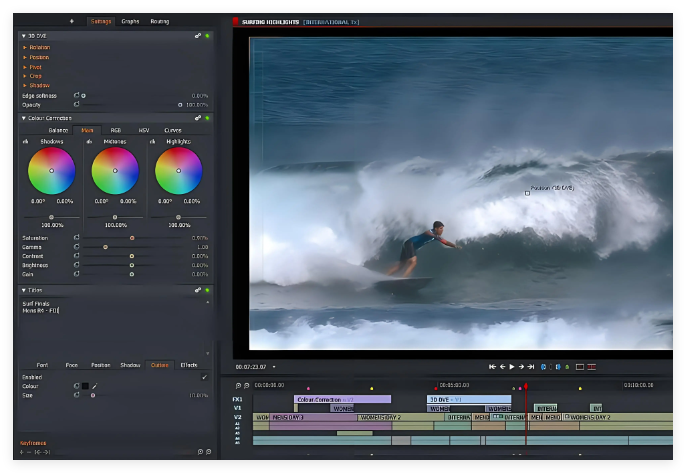This screenshot has width=686, height=473.
Task: Collapse the Titles section
Action: coord(24,290)
